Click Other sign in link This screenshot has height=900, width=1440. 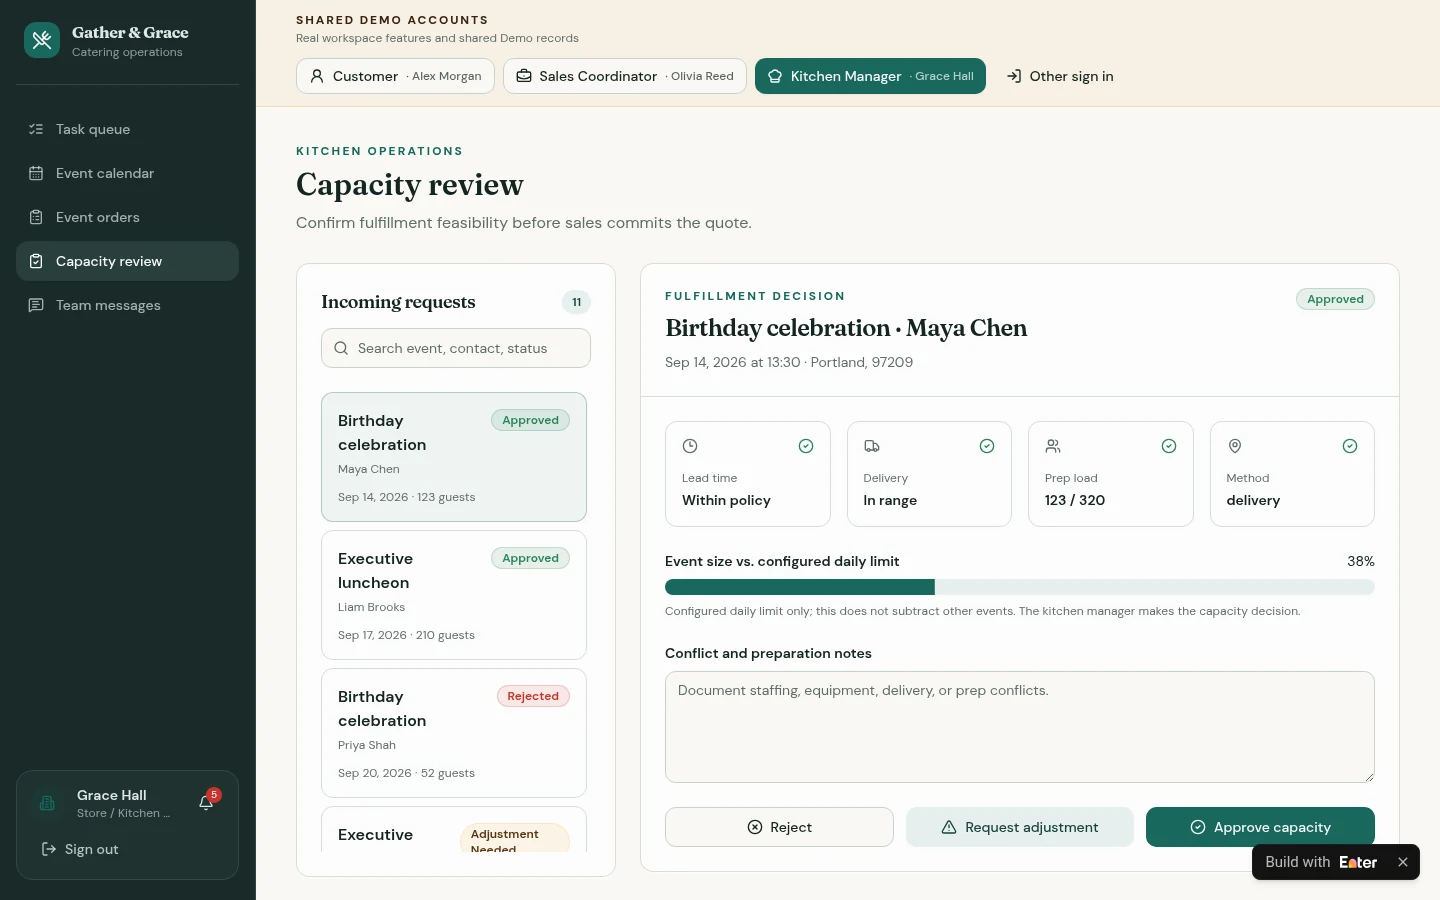[1060, 76]
